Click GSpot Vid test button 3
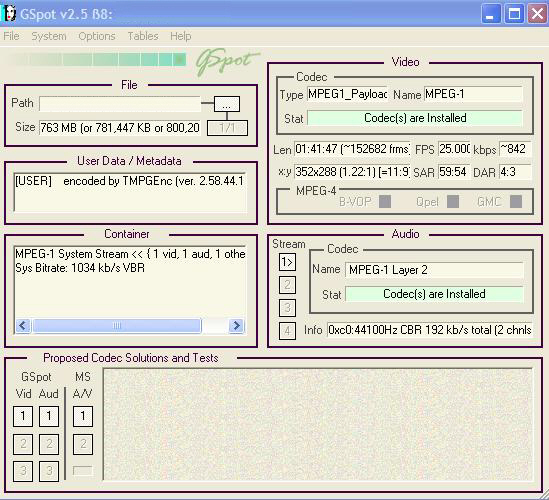This screenshot has width=549, height=500. 23,471
